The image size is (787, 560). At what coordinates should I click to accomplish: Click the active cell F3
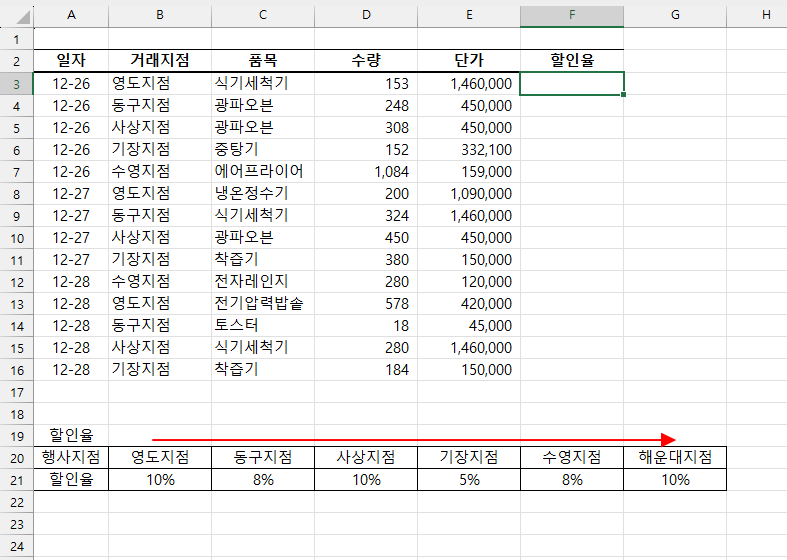click(572, 83)
